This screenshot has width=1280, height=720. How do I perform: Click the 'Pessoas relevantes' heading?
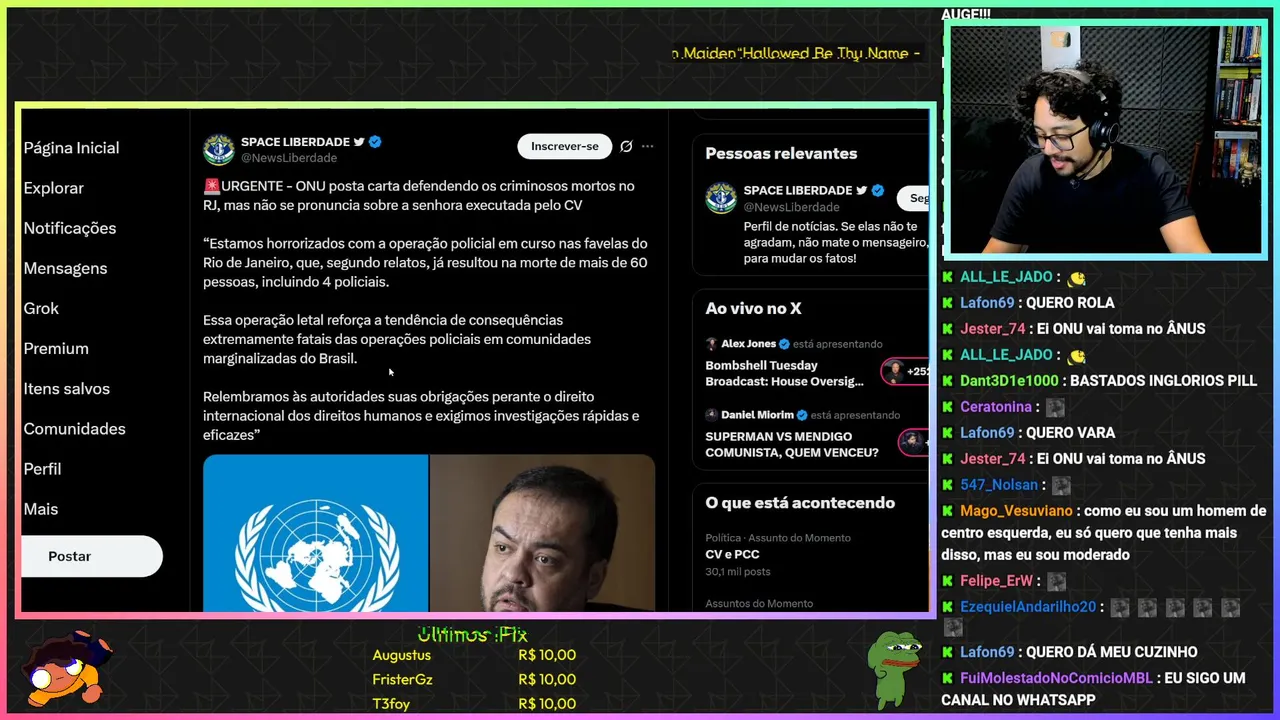pos(781,153)
